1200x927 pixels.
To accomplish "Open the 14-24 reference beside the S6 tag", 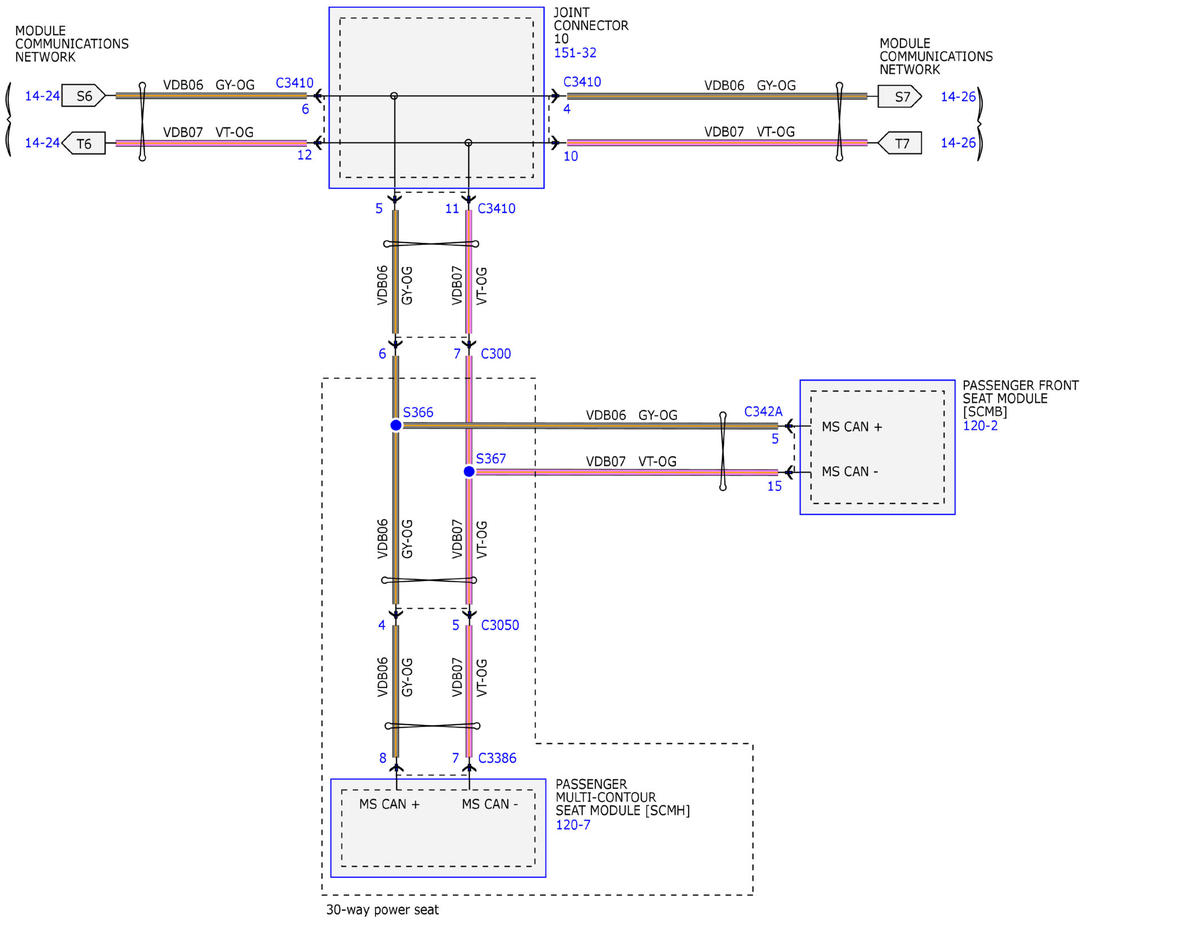I will 42,96.
